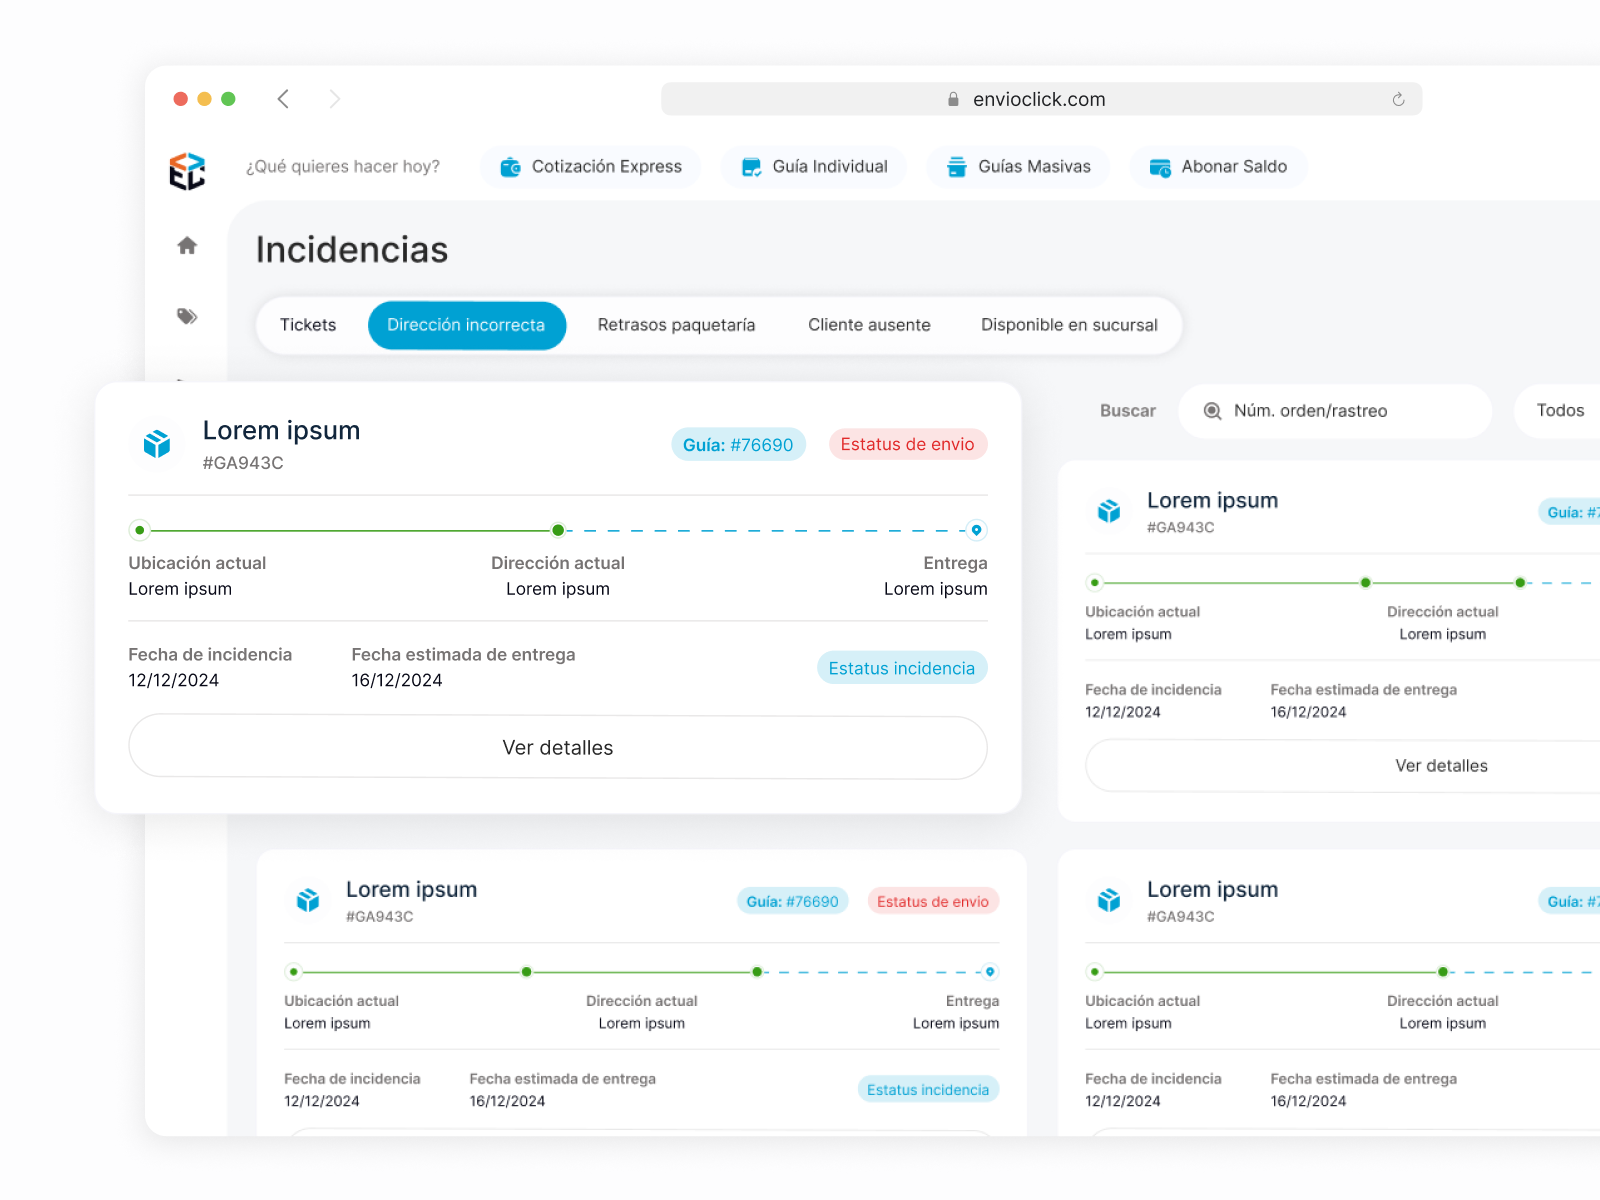Open Abonar Saldo via its wallet icon
This screenshot has height=1200, width=1600.
[1162, 167]
